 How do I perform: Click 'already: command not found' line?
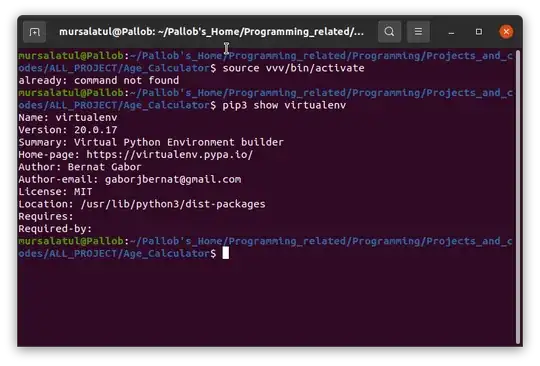tap(99, 81)
